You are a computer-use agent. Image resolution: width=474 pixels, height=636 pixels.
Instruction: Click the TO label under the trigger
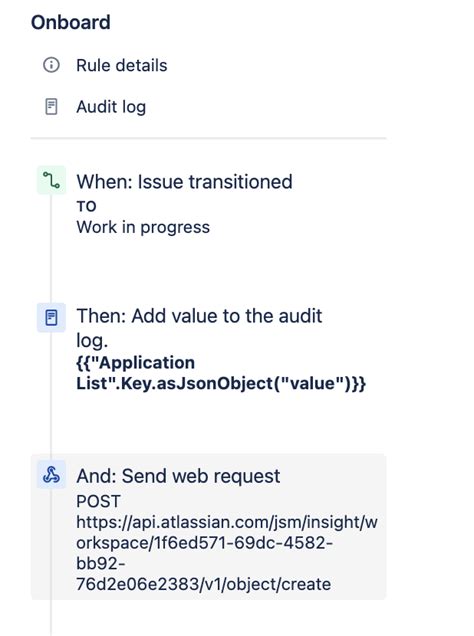point(86,206)
